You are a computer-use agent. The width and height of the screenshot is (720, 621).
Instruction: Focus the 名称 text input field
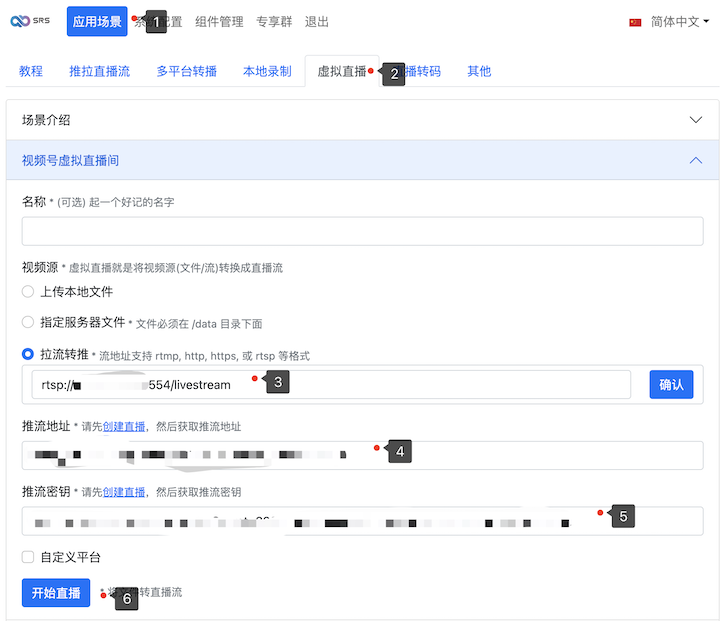click(x=362, y=231)
